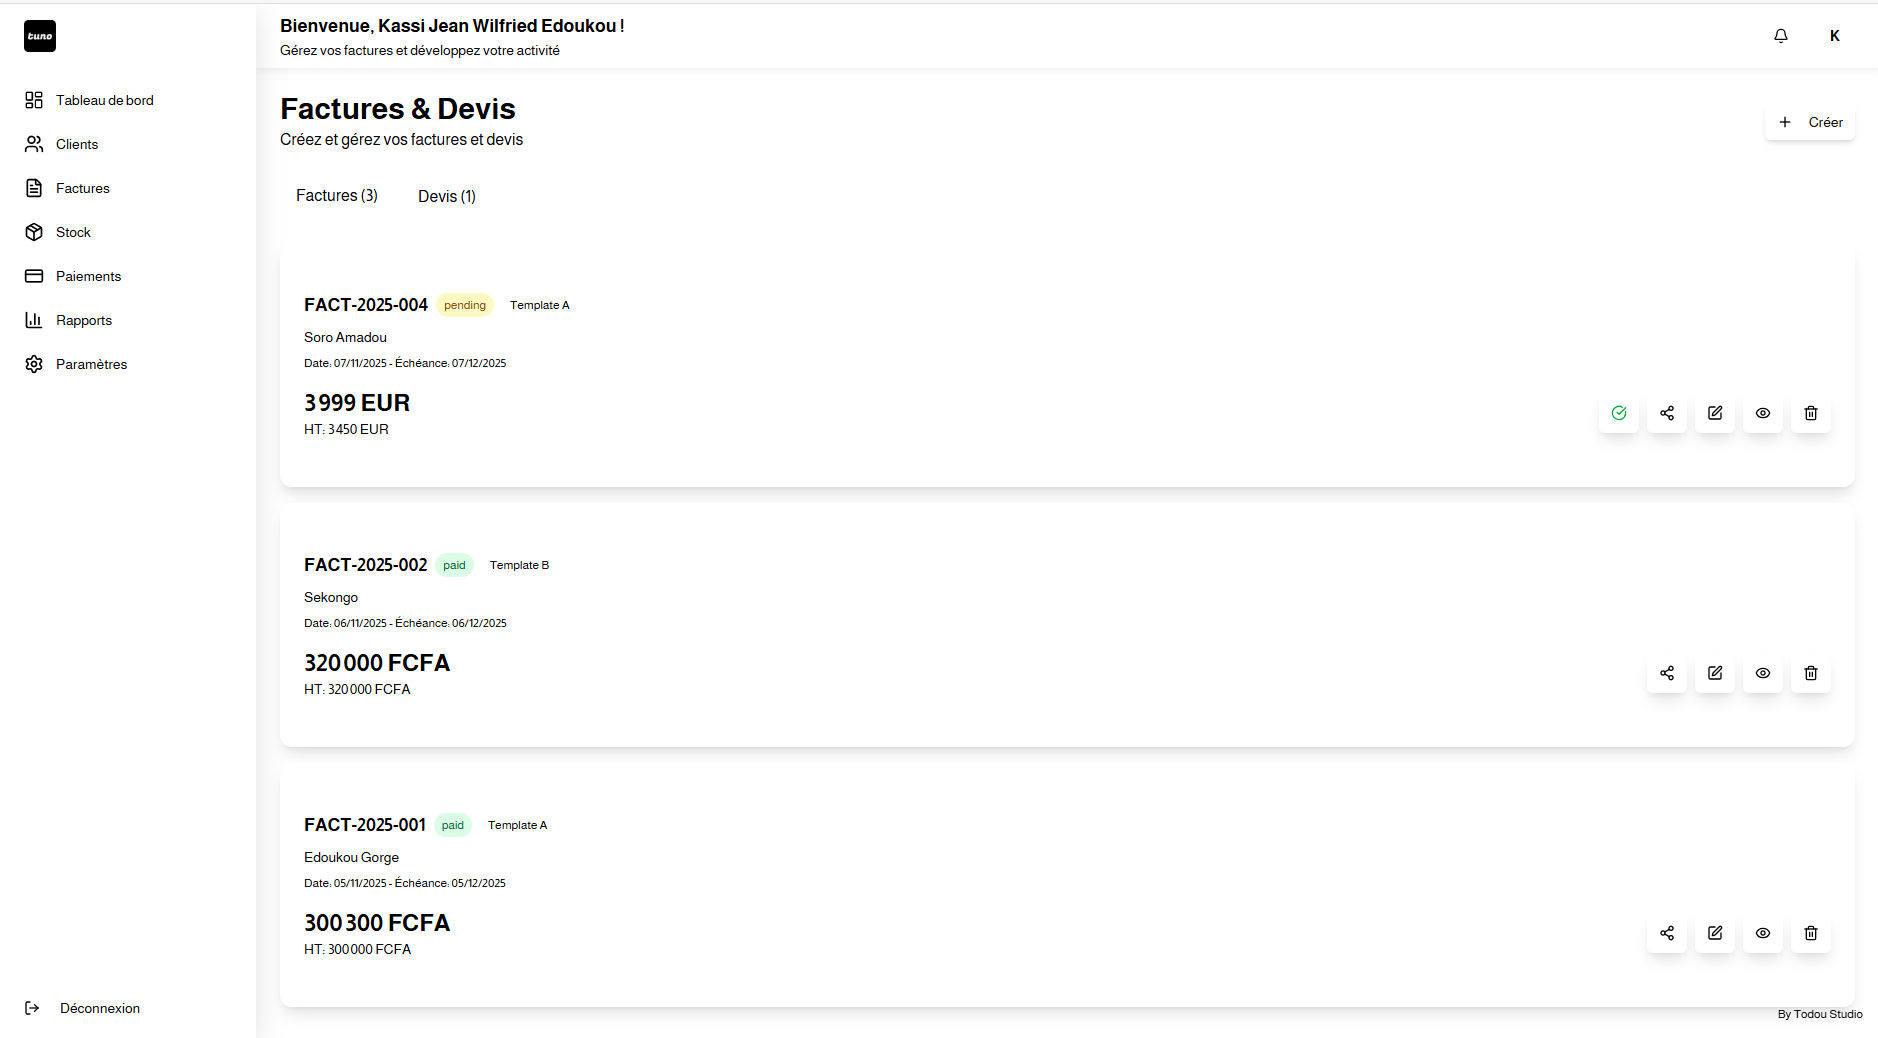Open the K profile avatar
This screenshot has width=1878, height=1038.
click(x=1834, y=35)
